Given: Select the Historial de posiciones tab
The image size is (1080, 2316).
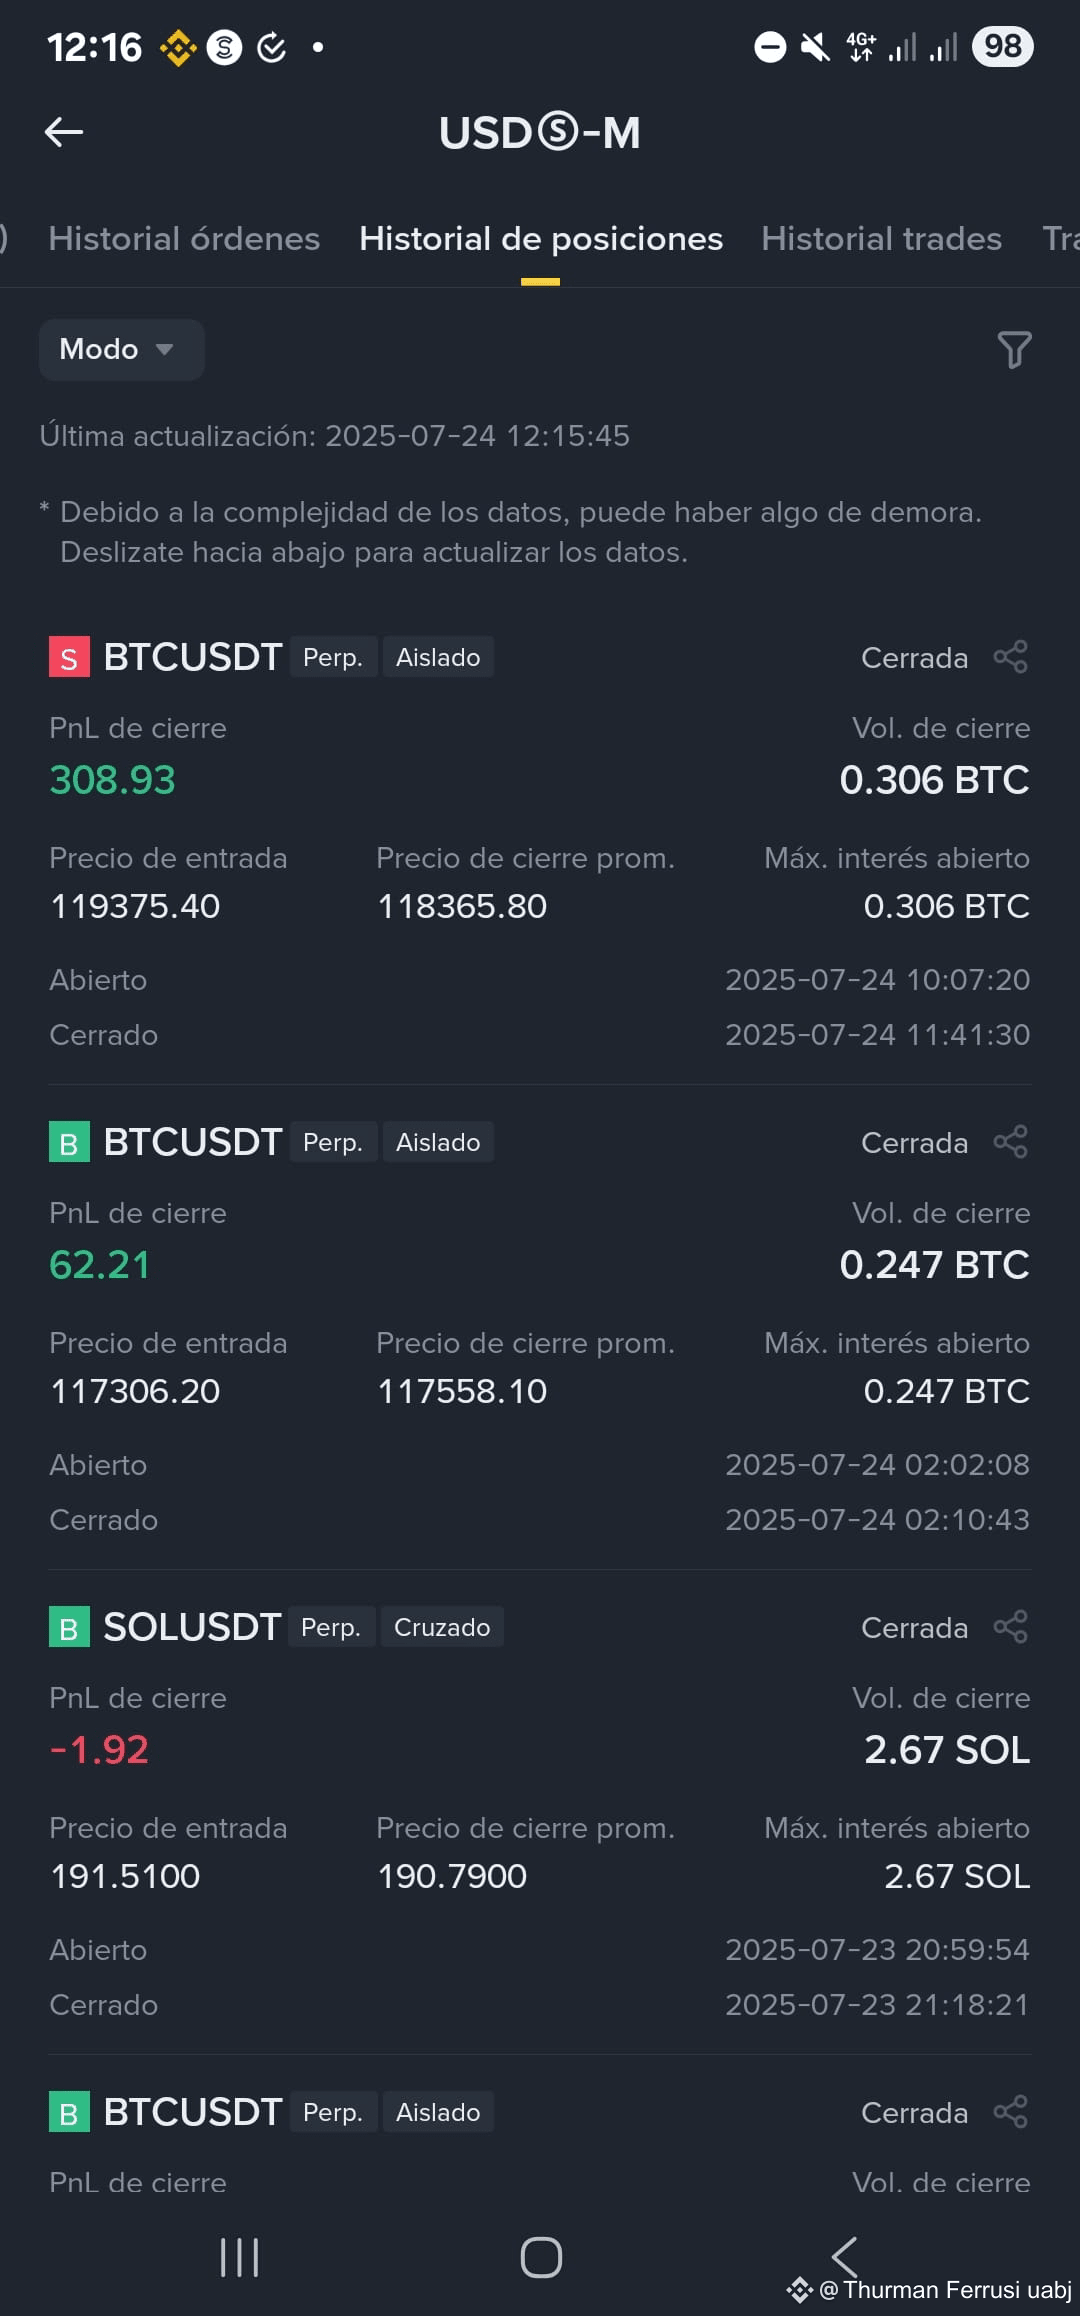Looking at the screenshot, I should [540, 239].
